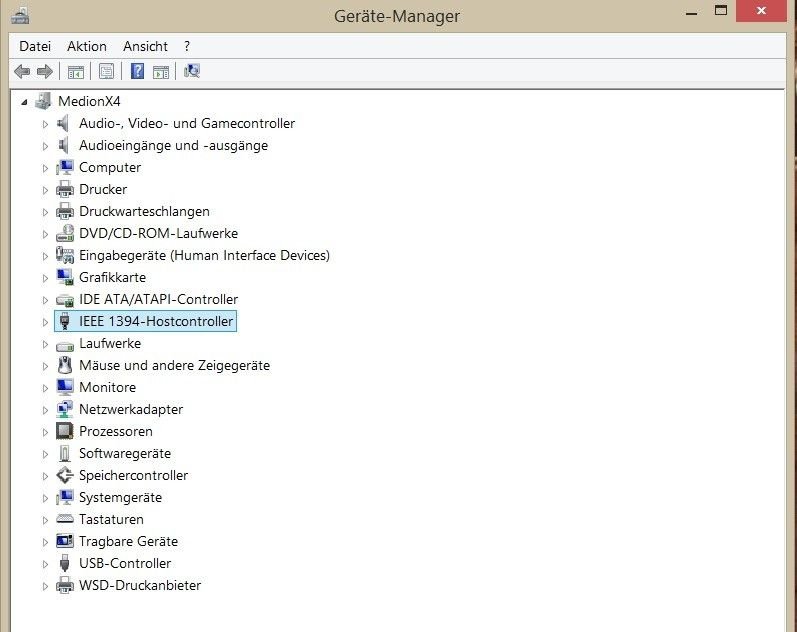
Task: Expand the Systemgeräte category
Action: click(x=45, y=498)
